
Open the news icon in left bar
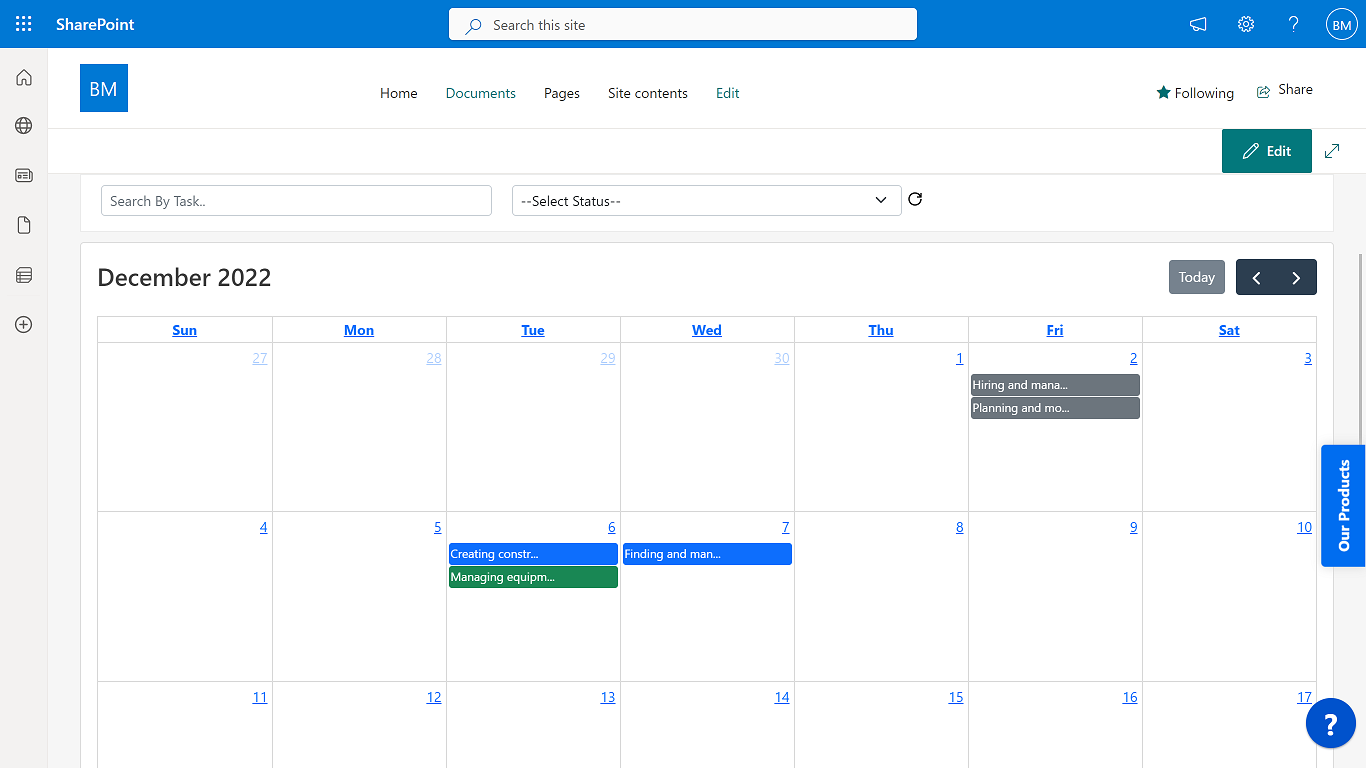(x=24, y=175)
